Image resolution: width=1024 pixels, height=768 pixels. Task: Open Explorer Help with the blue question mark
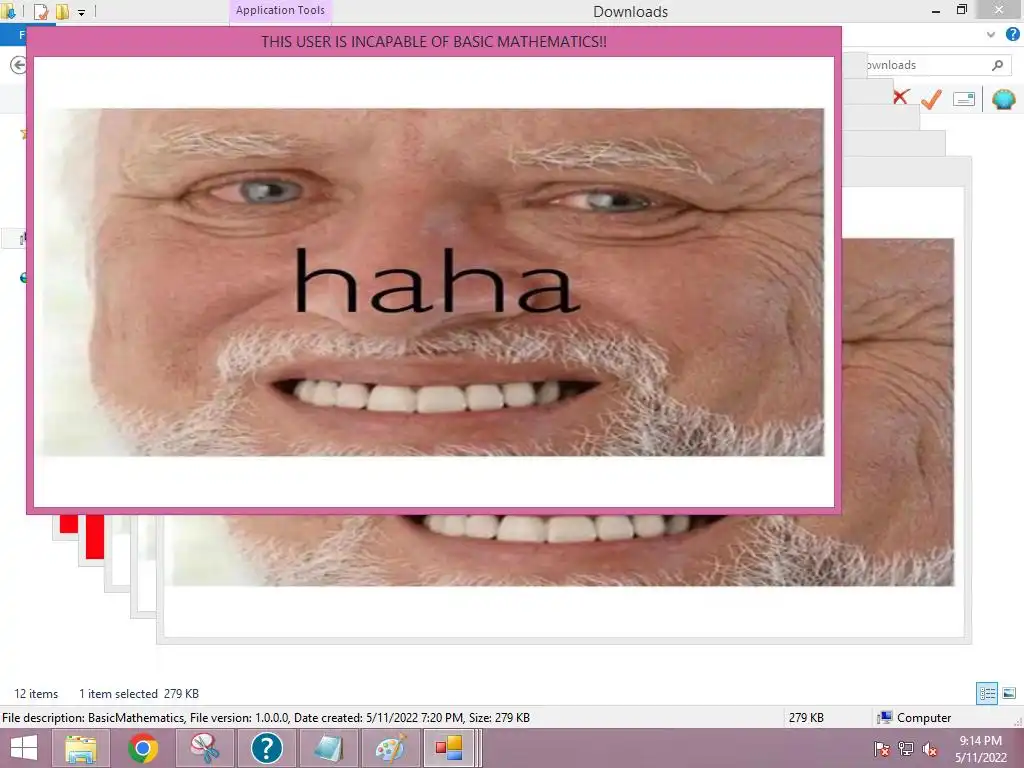(x=1012, y=35)
